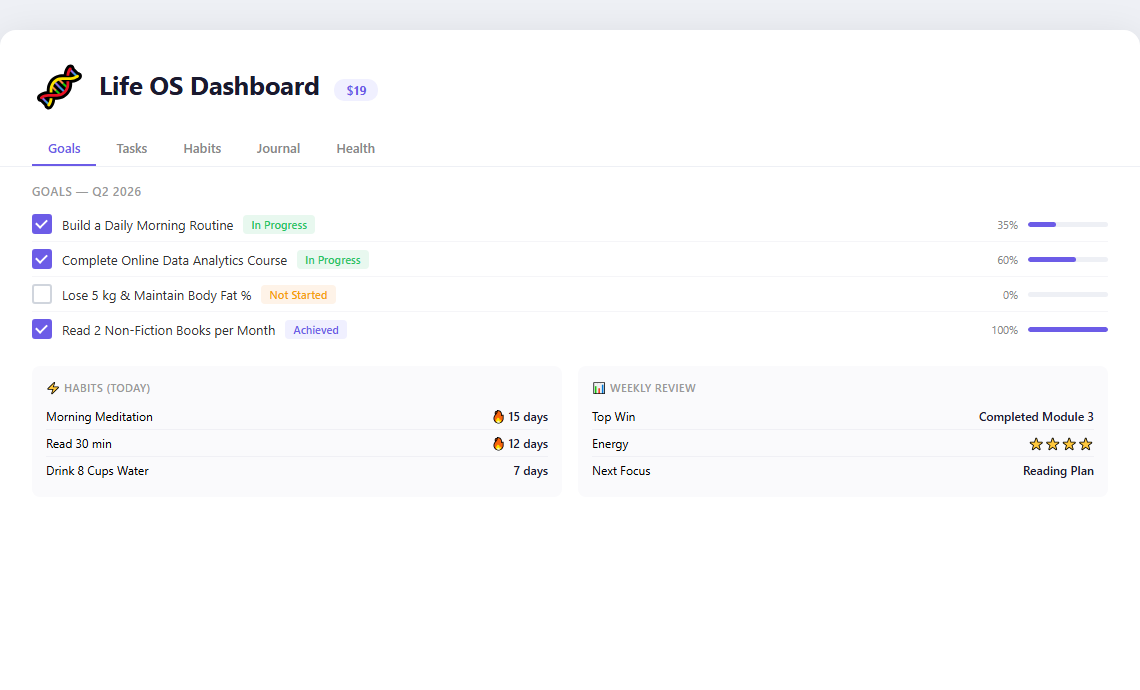Click the 15 days streak value
1140x690 pixels.
[x=528, y=417]
